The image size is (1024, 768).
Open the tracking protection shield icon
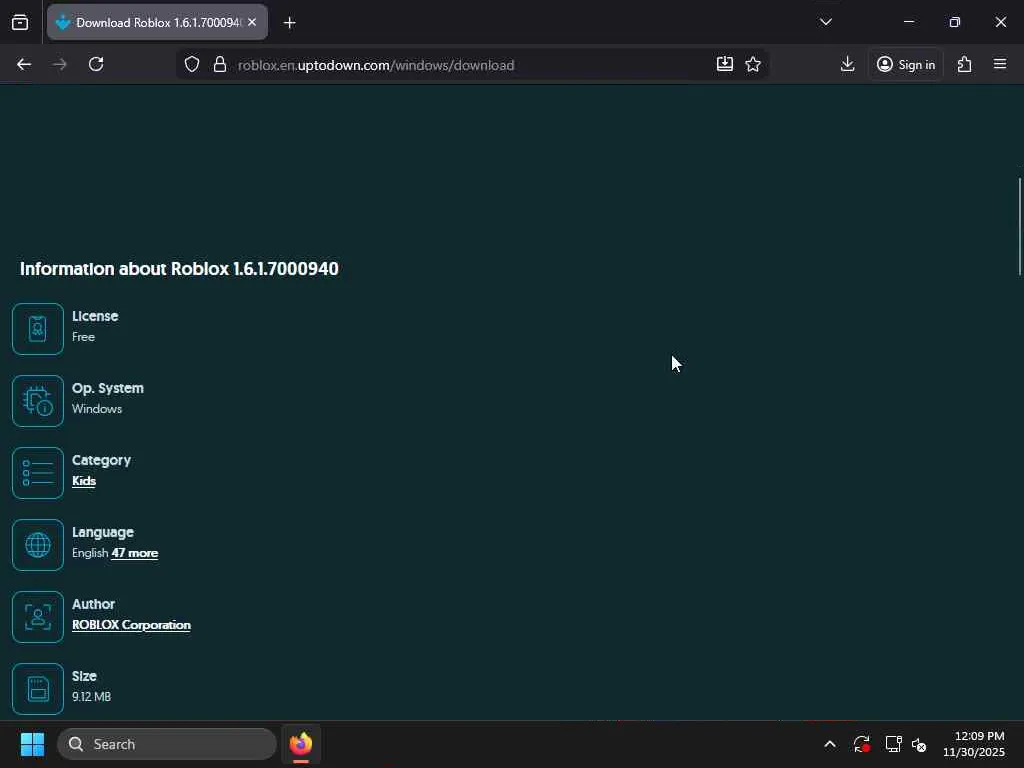pyautogui.click(x=191, y=65)
